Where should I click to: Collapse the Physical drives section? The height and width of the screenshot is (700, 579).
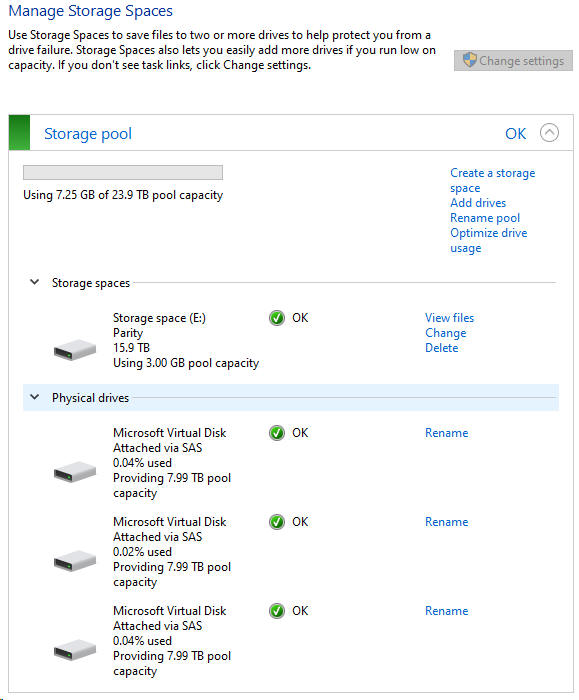tap(34, 397)
